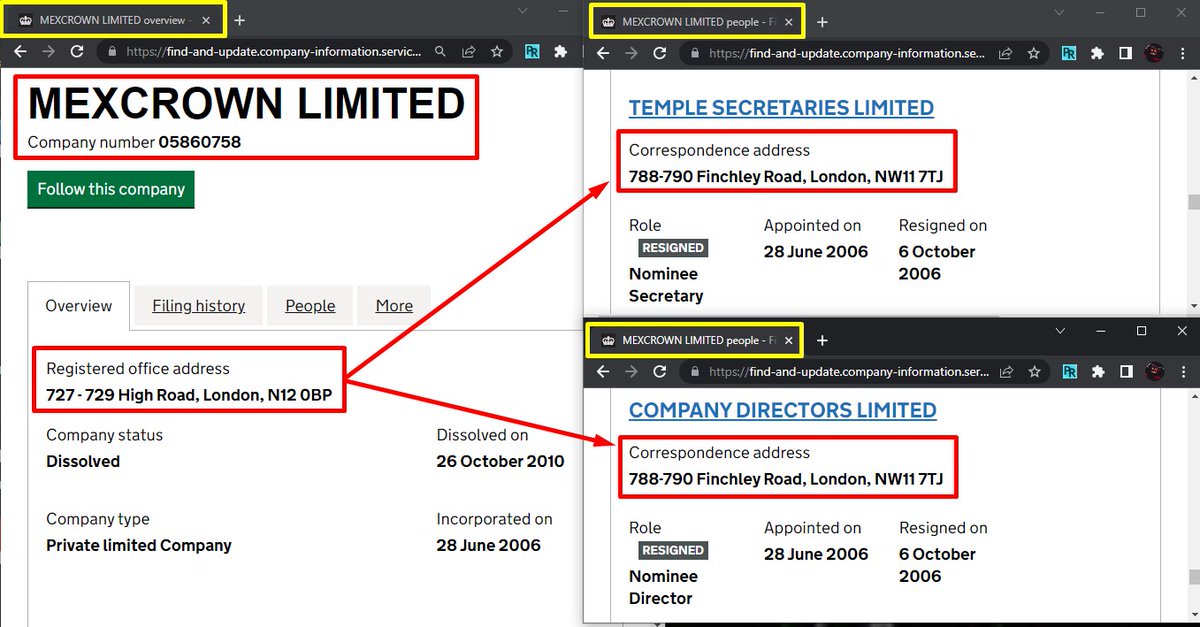
Task: Open Chrome menu in upper people window
Action: (x=1182, y=53)
